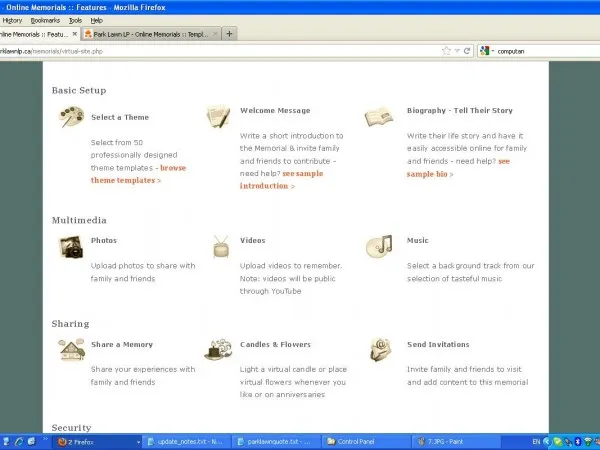
Task: Click the Photos camera icon
Action: (x=71, y=246)
